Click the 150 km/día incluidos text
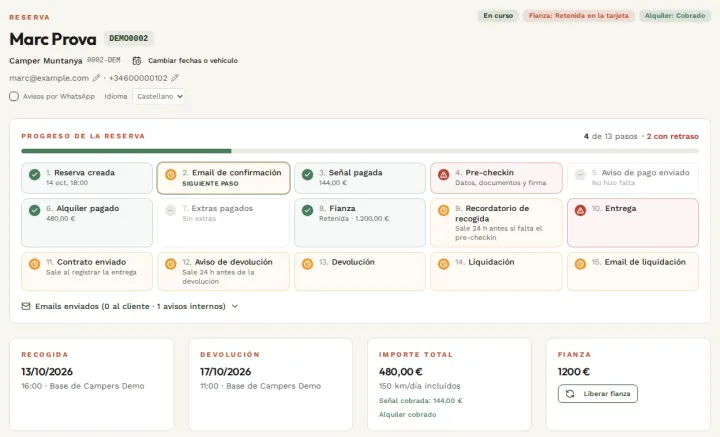The width and height of the screenshot is (720, 437). pos(420,386)
